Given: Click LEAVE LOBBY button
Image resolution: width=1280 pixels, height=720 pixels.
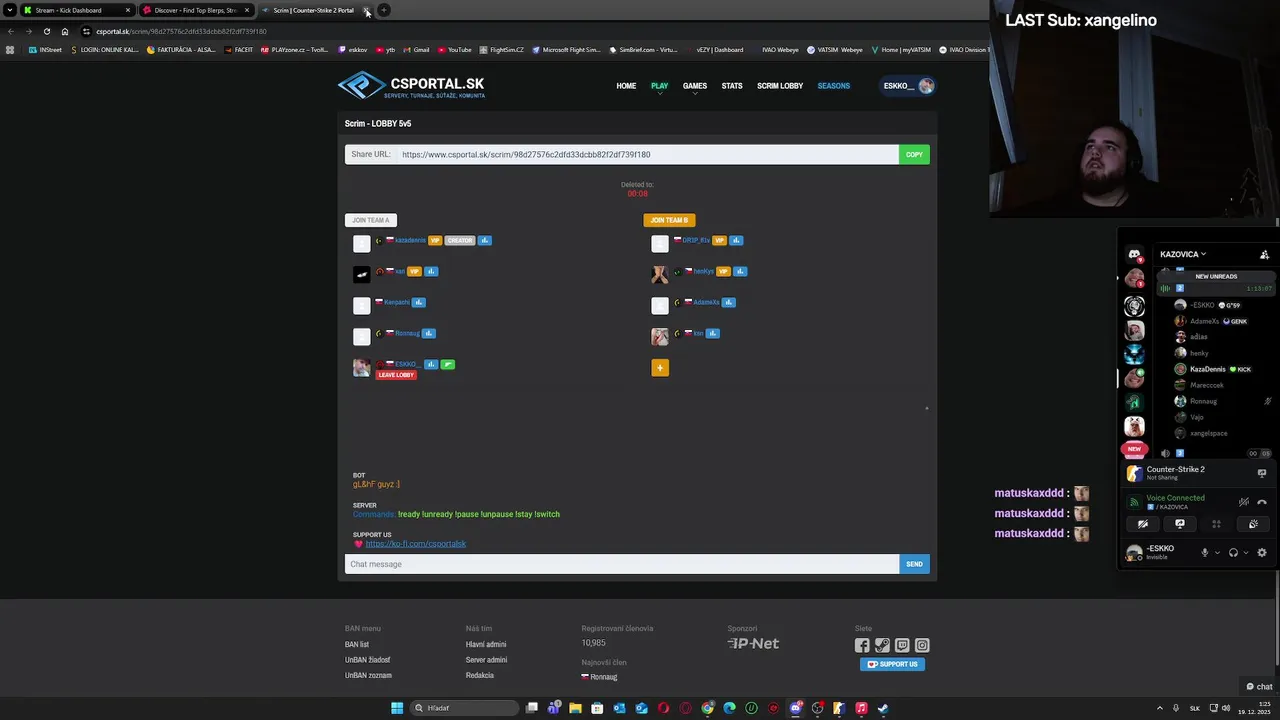Looking at the screenshot, I should 396,375.
